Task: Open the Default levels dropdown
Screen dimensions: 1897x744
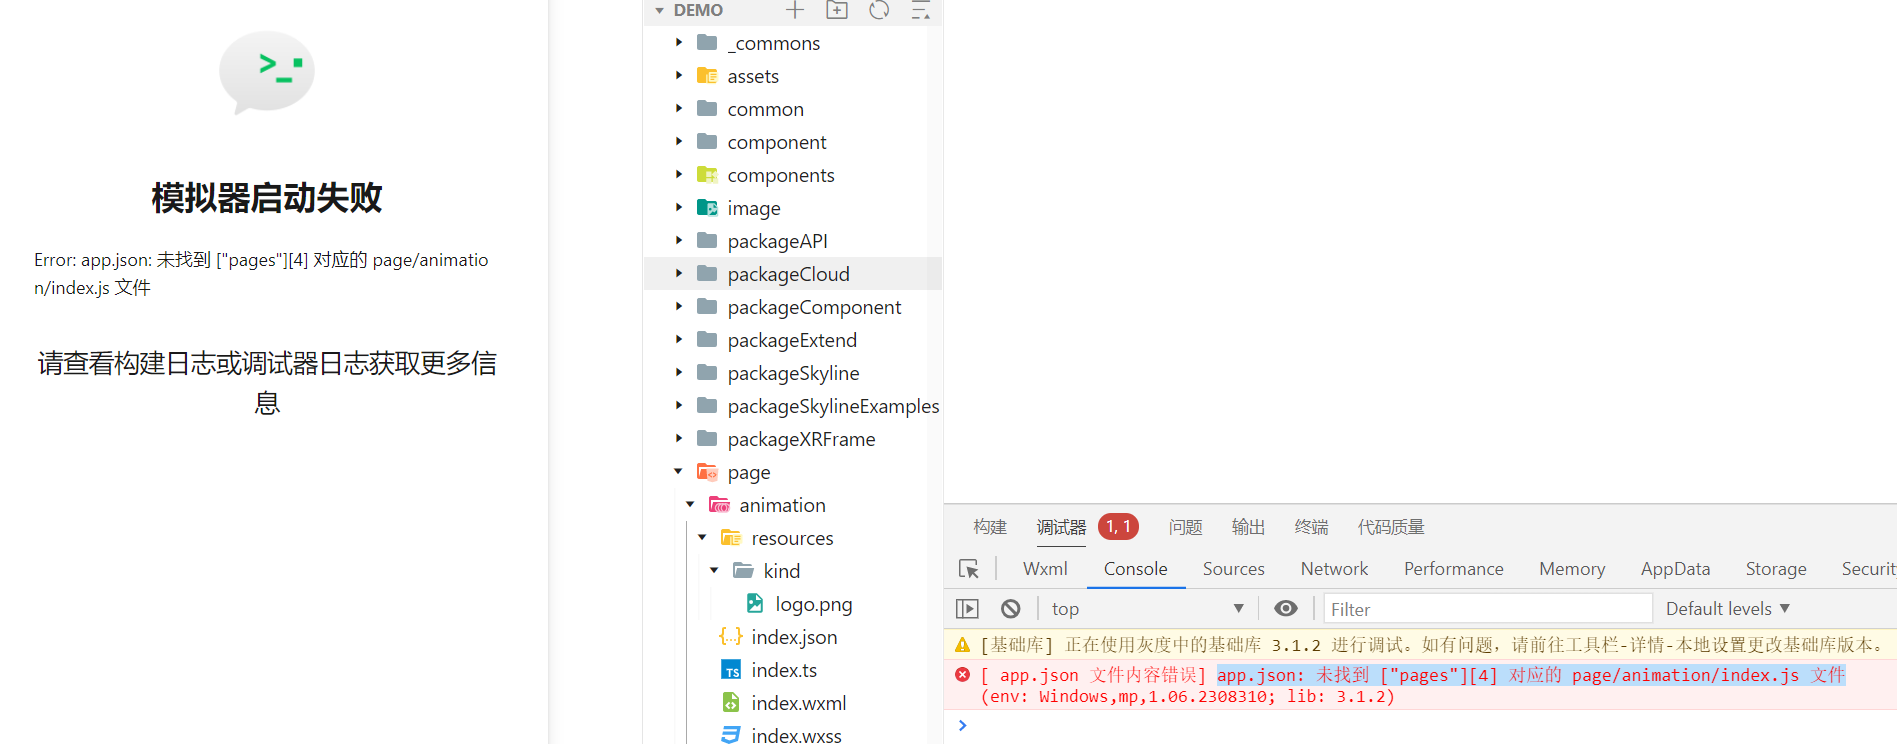Action: click(x=1728, y=609)
